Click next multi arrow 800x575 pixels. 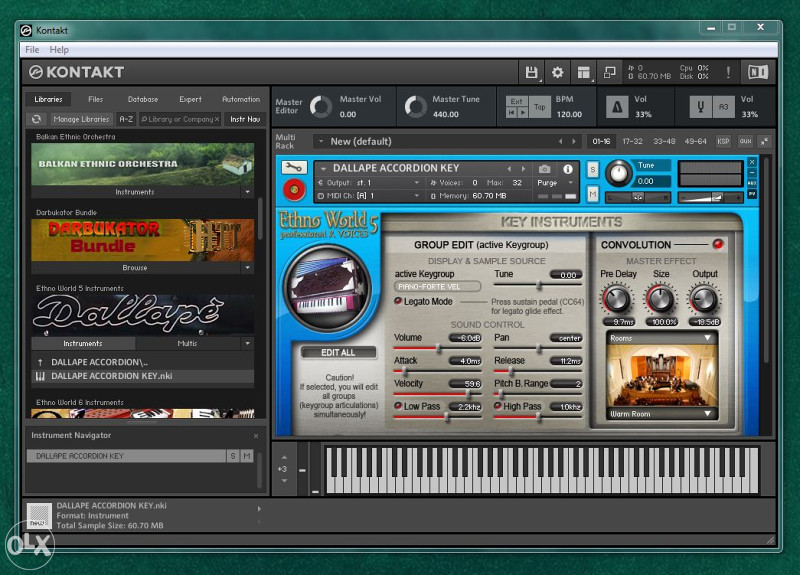pos(574,141)
